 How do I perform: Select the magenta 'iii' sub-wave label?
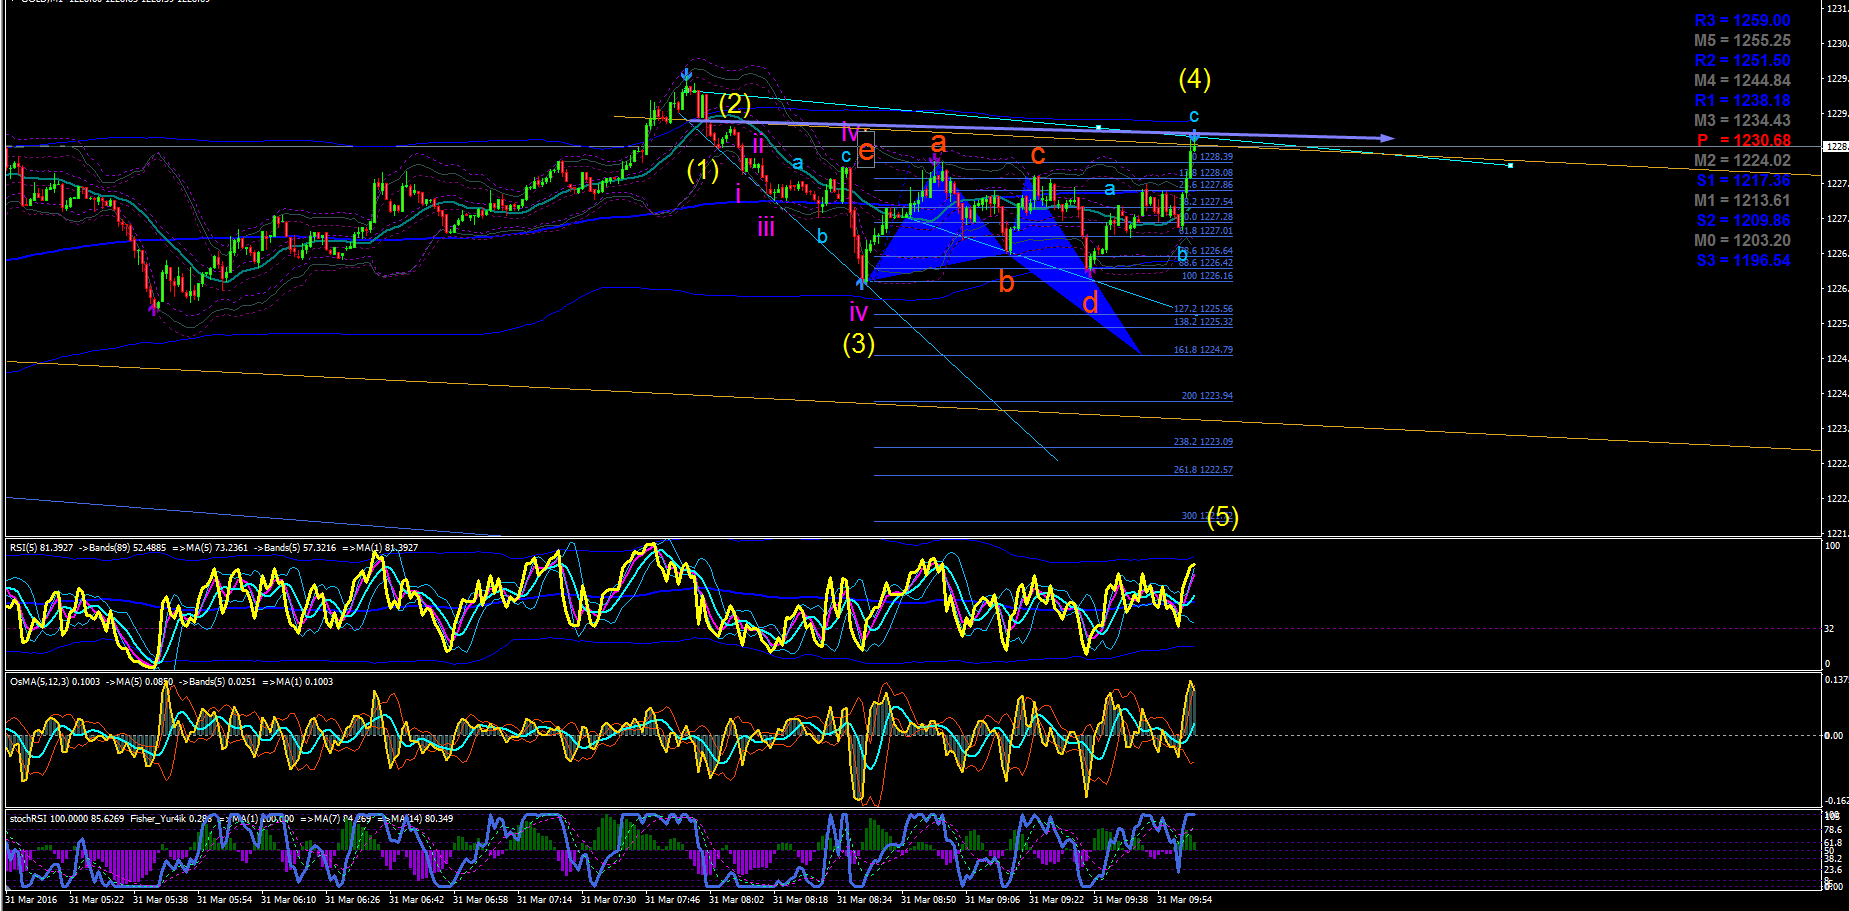[x=766, y=227]
